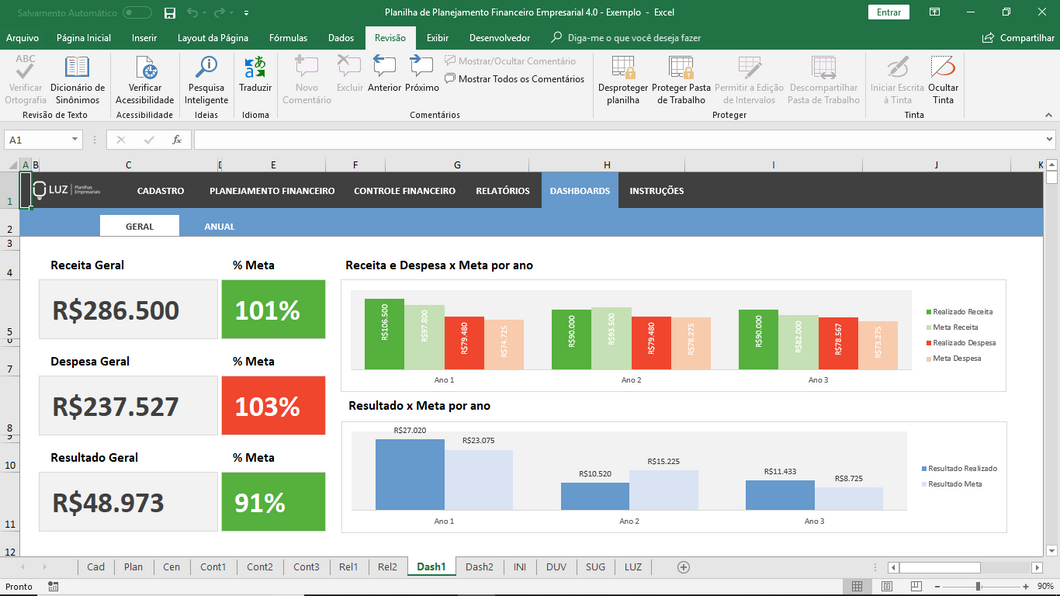The height and width of the screenshot is (596, 1060).
Task: Collapse the ribbon with the chevron
Action: tap(1049, 115)
